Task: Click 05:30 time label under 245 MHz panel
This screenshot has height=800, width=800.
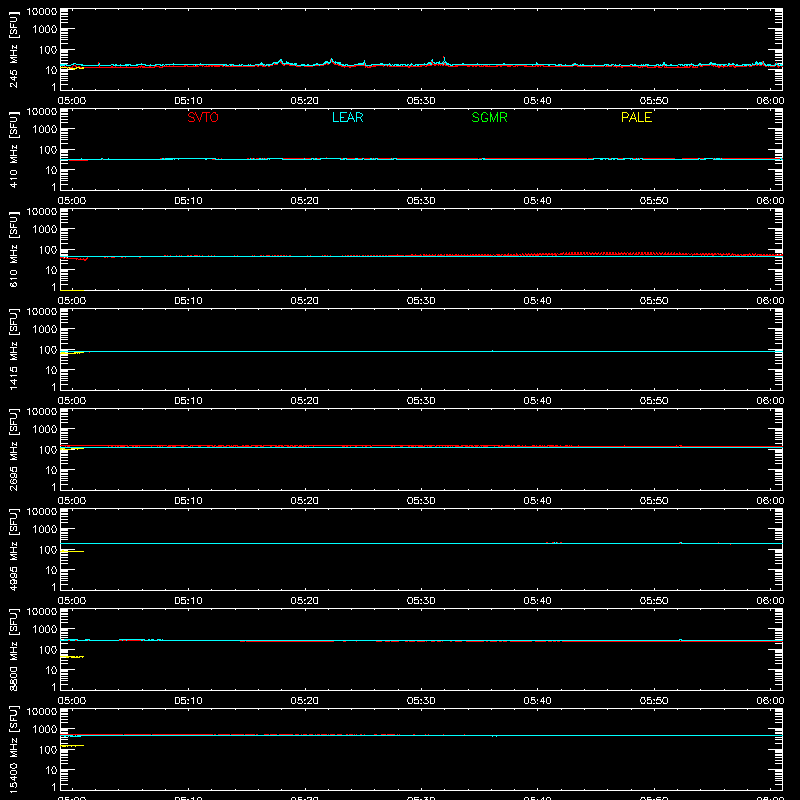Action: click(x=421, y=101)
